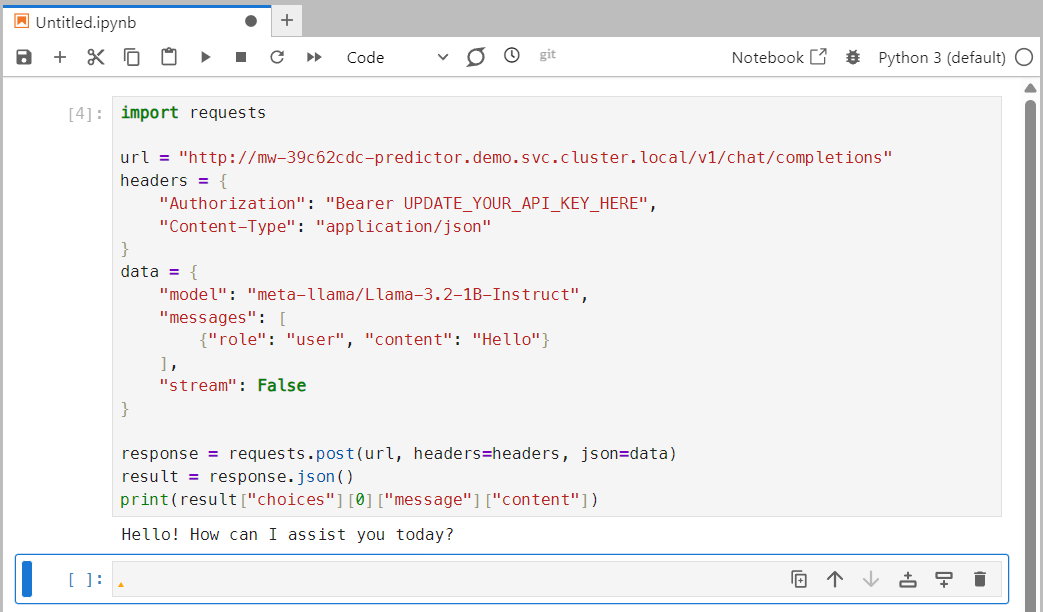The image size is (1043, 612).
Task: Copy the selected cell
Action: [131, 57]
